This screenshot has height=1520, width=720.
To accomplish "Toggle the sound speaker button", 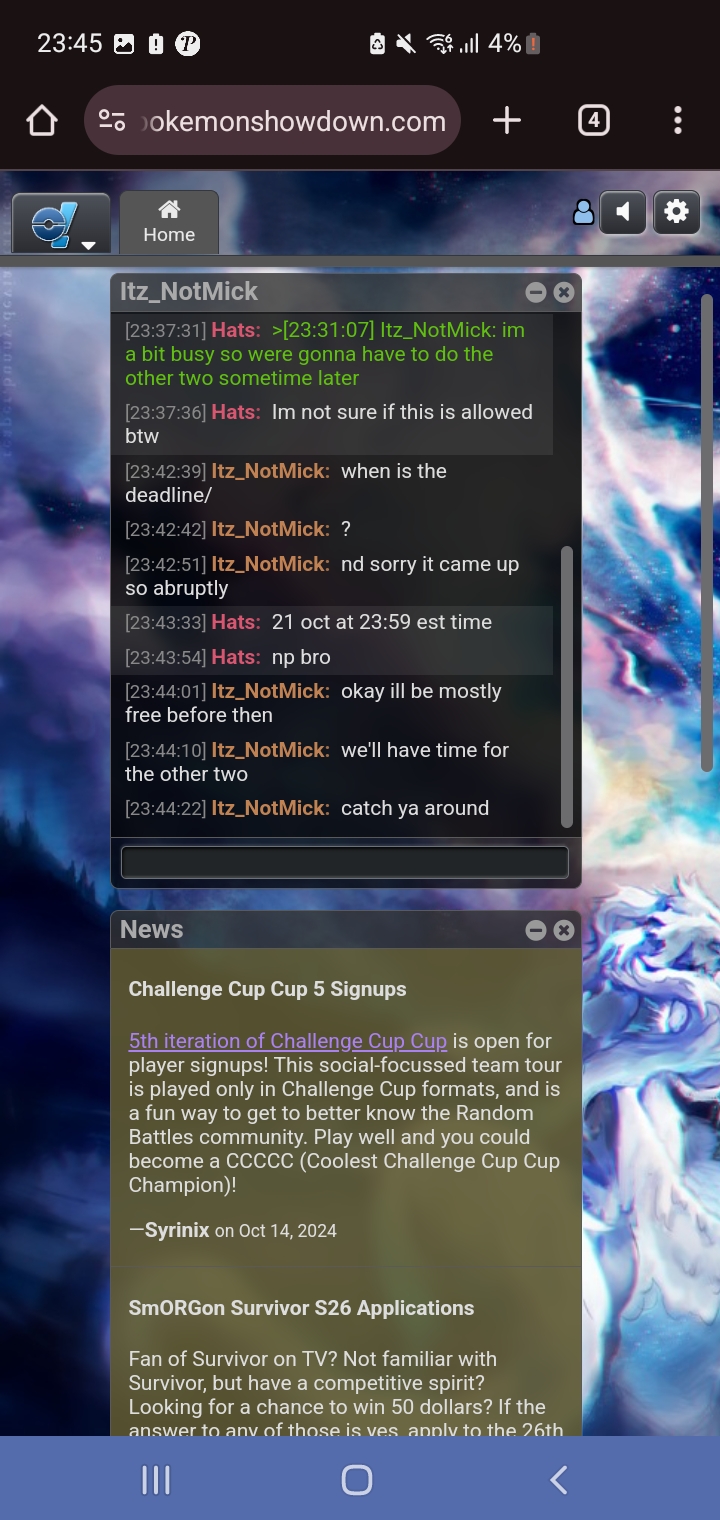I will click(622, 212).
